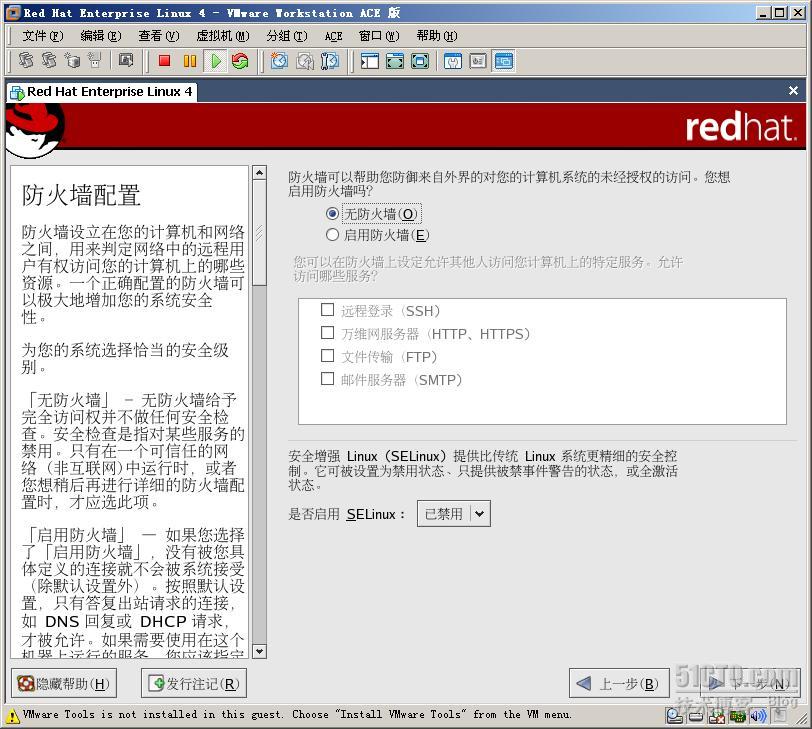This screenshot has height=729, width=812.
Task: Click the appliance view toolbar icon
Action: [478, 61]
